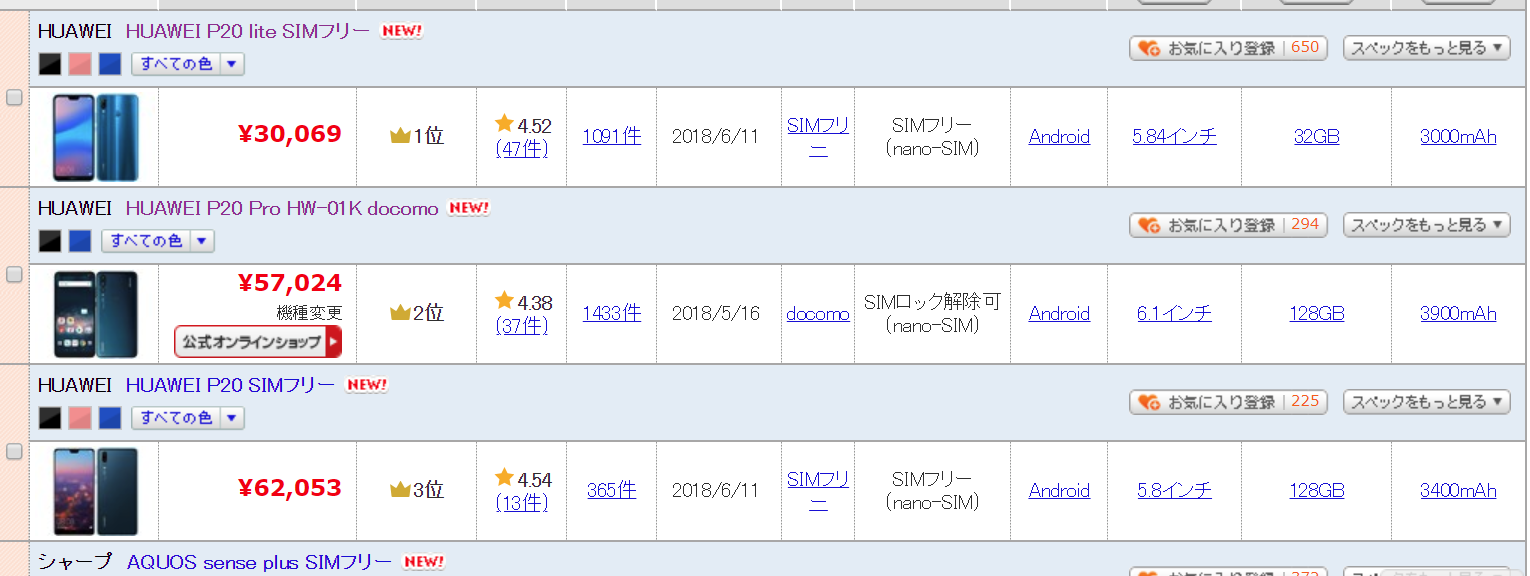The width and height of the screenshot is (1530, 576).
Task: Click the heart favorite icon for P20 Pro
Action: [1149, 225]
